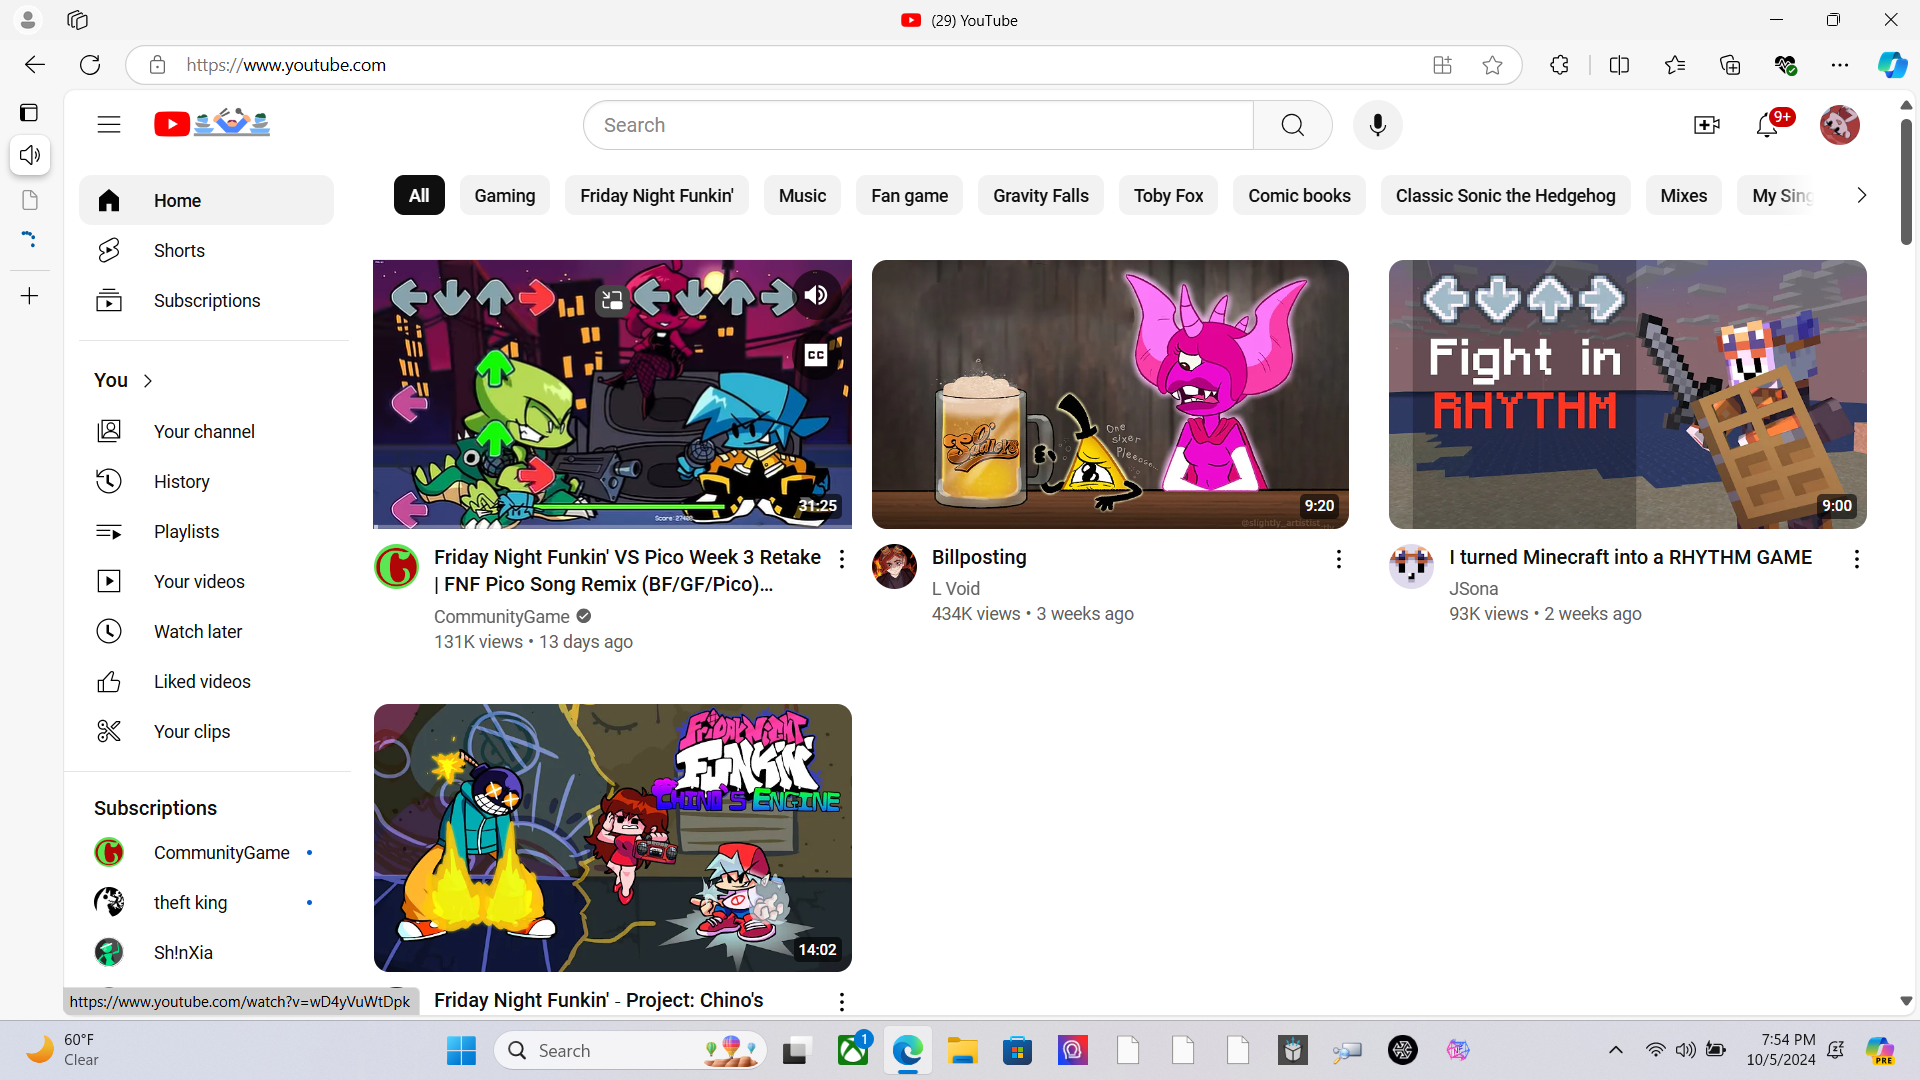Select the Gaming category chip

pos(504,196)
